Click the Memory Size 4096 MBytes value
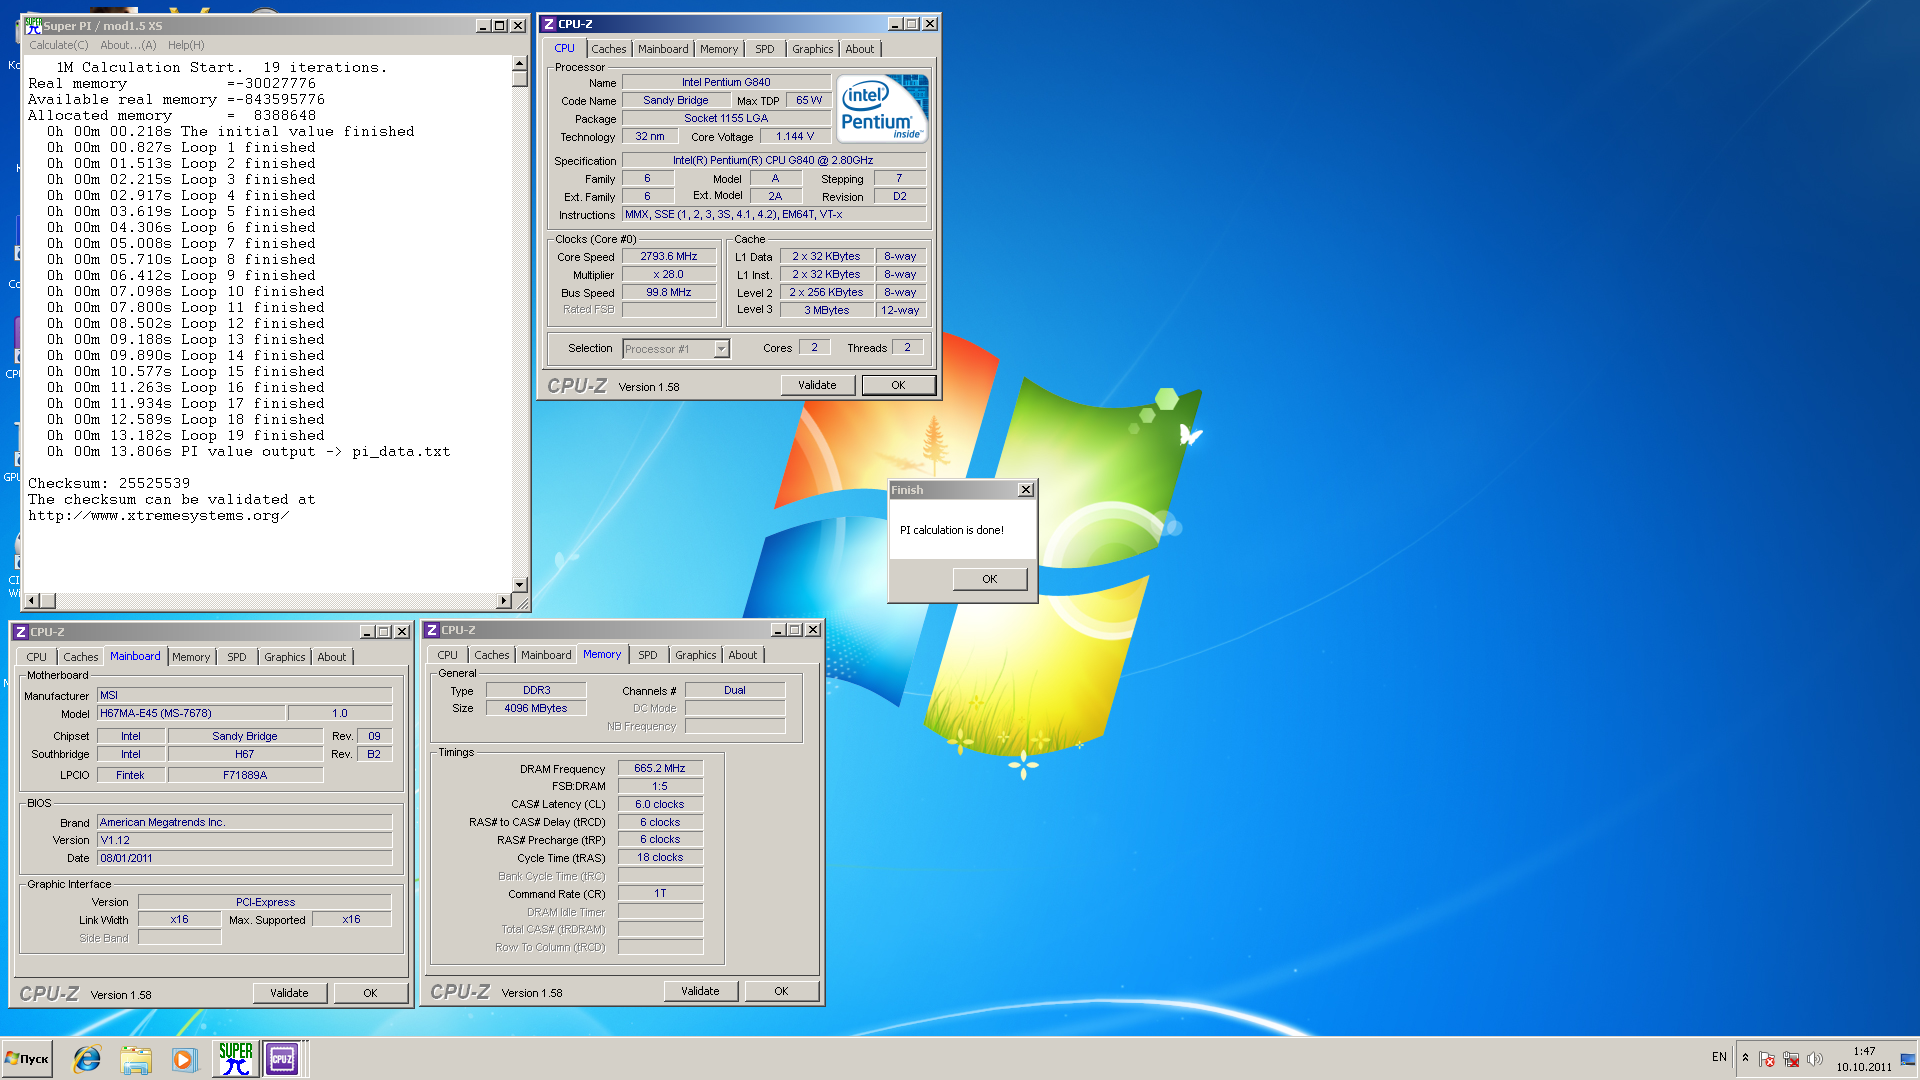1920x1080 pixels. 536,709
